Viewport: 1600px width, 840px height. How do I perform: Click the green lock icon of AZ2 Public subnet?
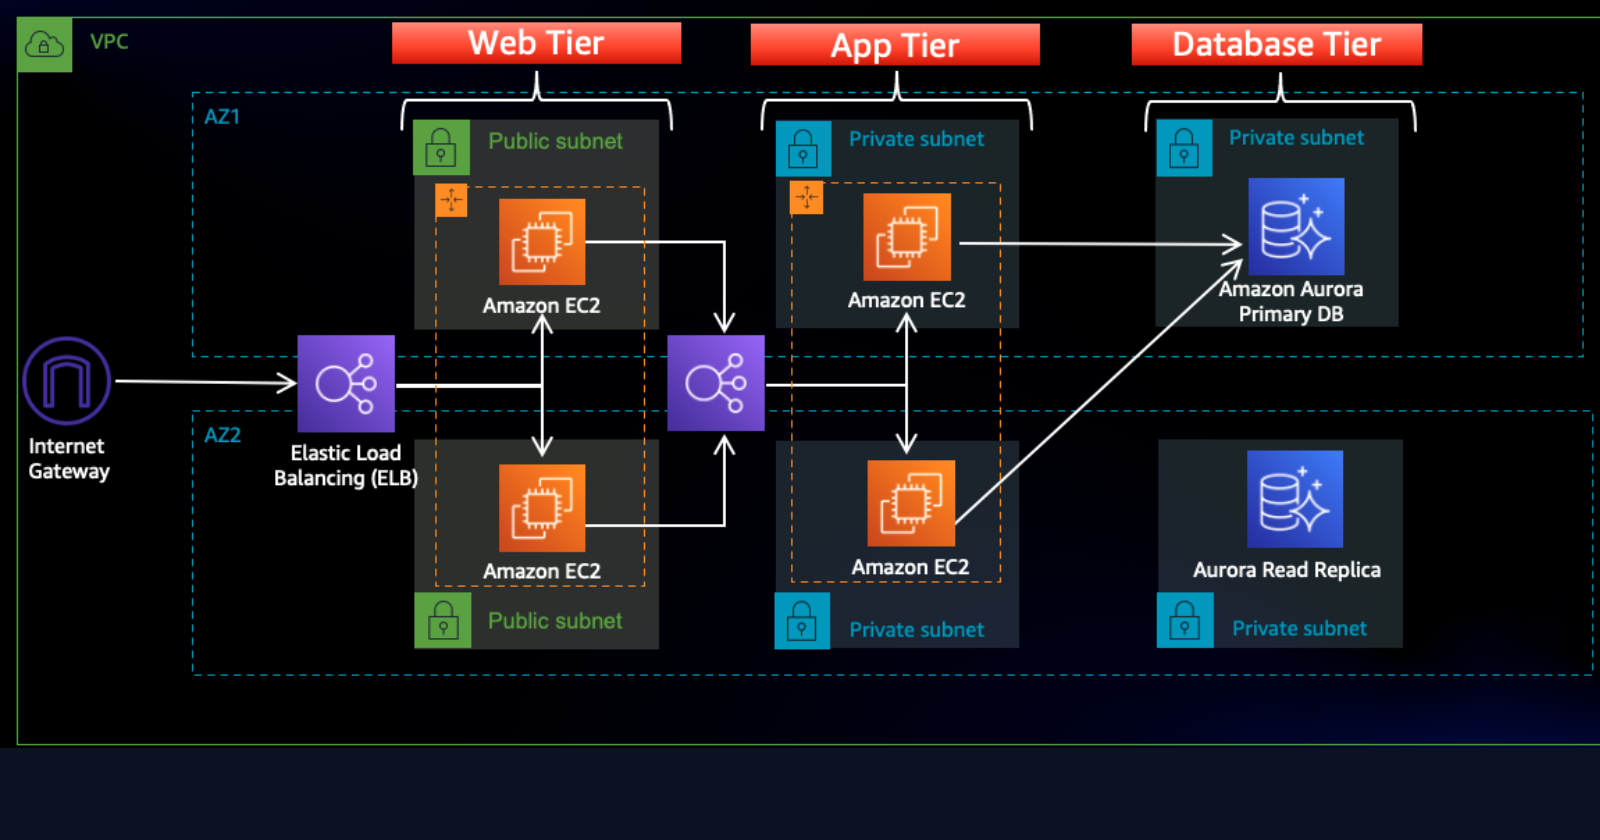tap(443, 620)
